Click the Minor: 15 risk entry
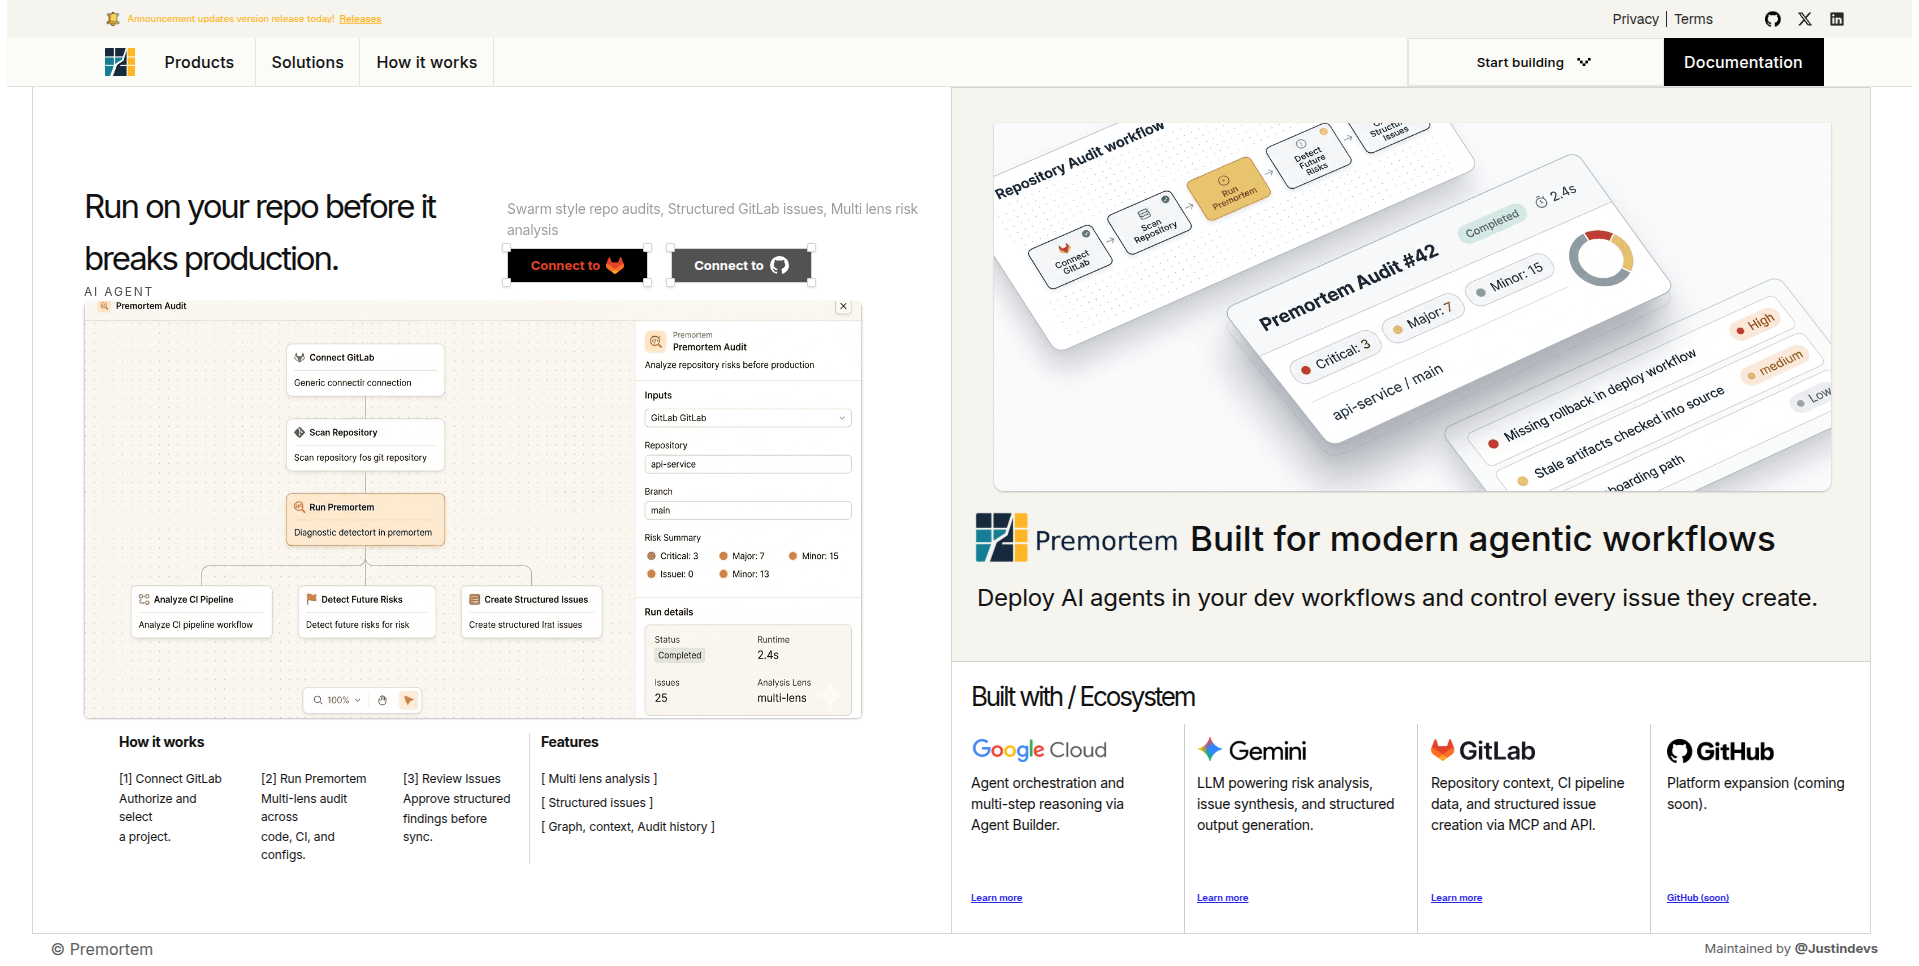This screenshot has height=966, width=1919. point(814,556)
